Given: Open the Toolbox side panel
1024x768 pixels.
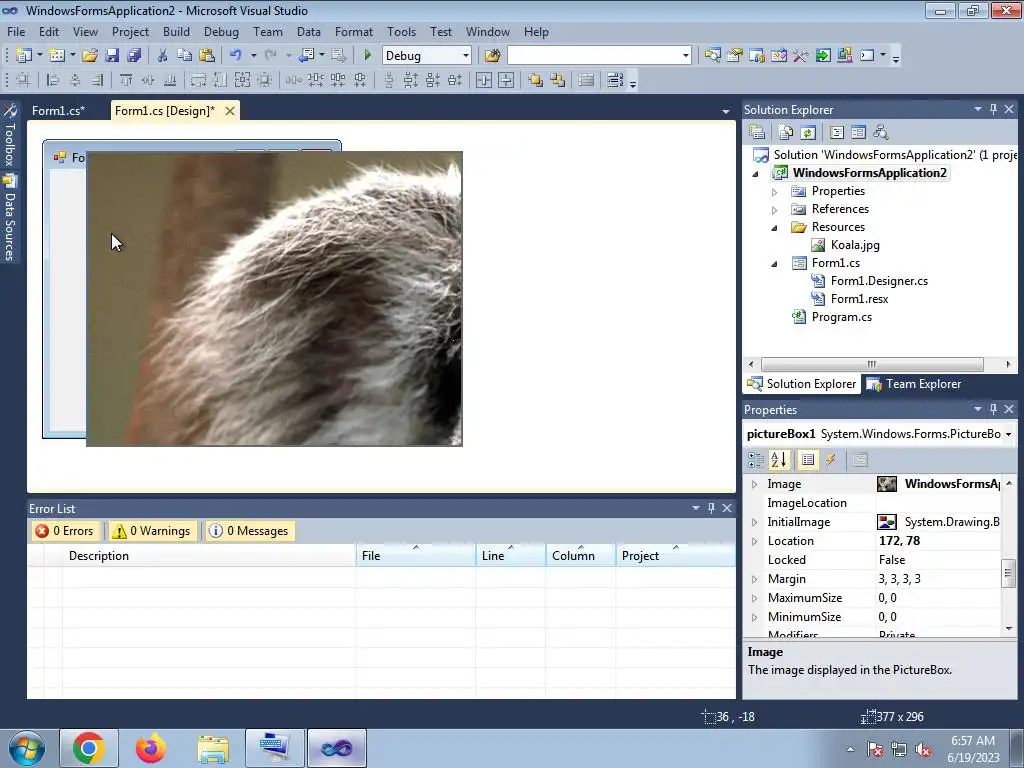Looking at the screenshot, I should [x=9, y=136].
